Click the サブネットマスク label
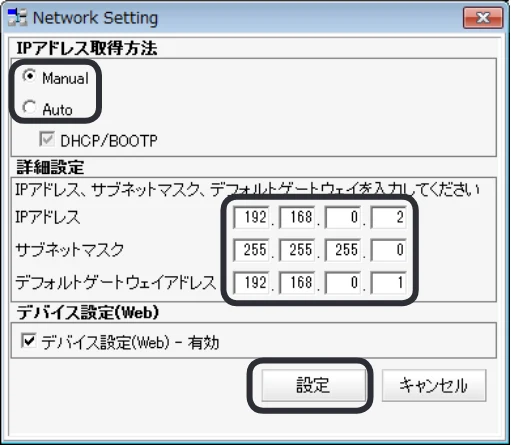Image resolution: width=511 pixels, height=445 pixels. [70, 250]
